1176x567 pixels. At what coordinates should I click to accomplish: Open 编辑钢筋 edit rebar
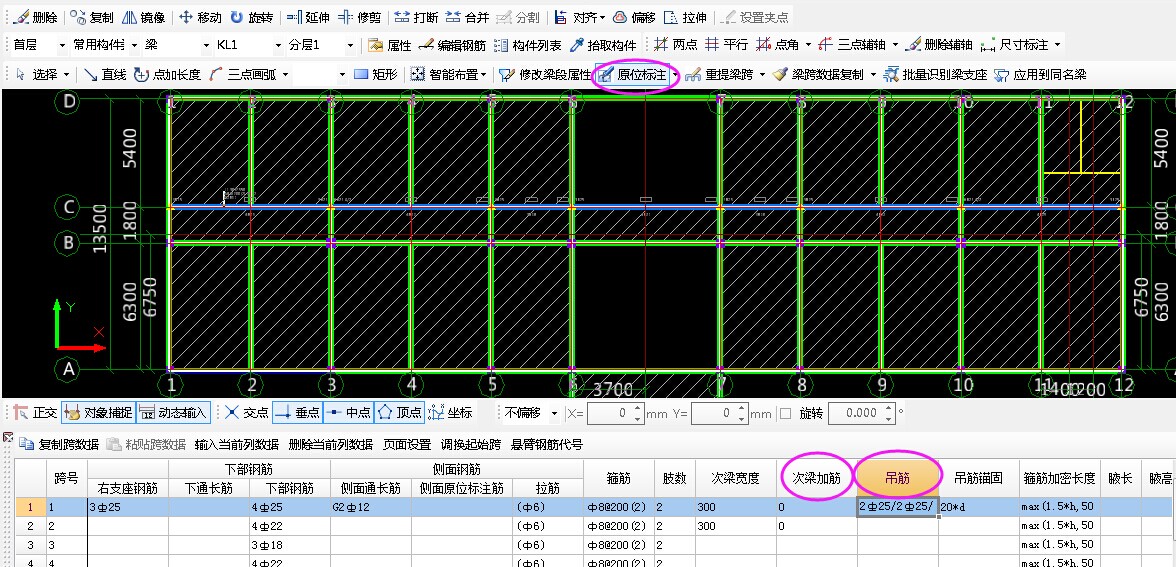[x=452, y=45]
